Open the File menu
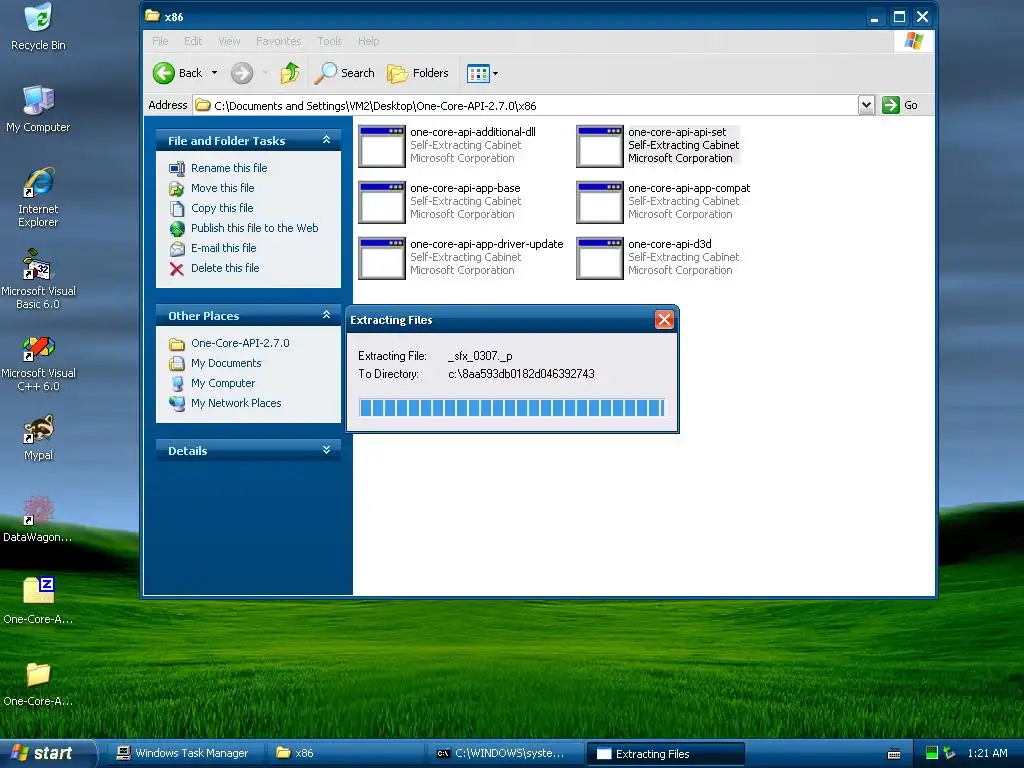Viewport: 1024px width, 768px height. tap(160, 41)
